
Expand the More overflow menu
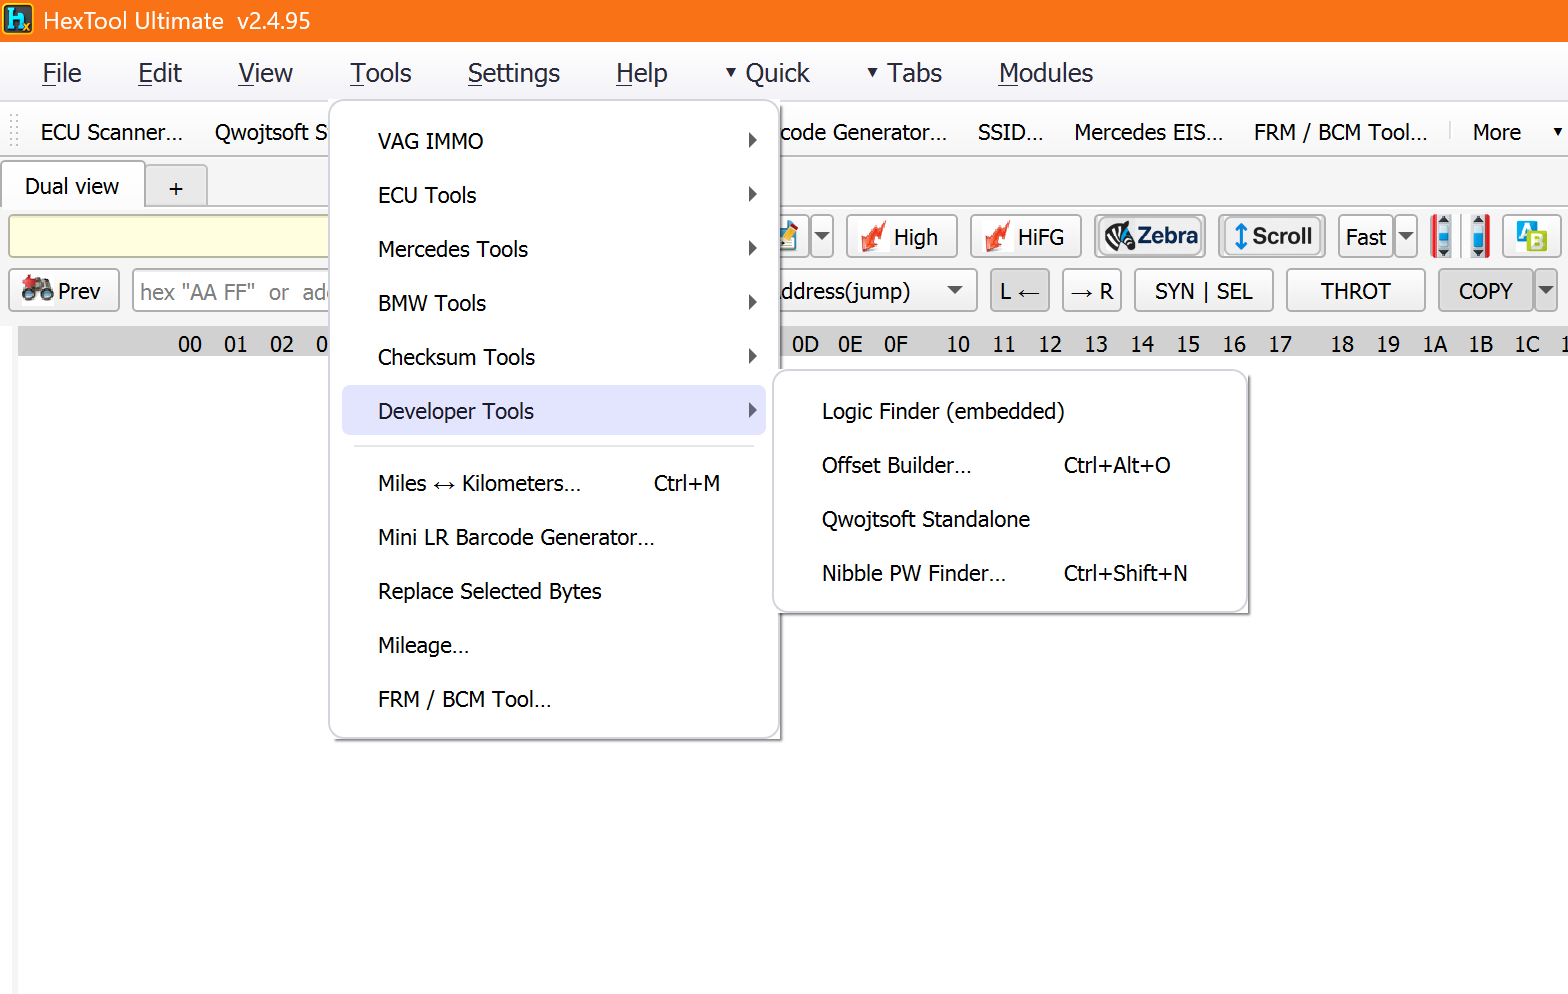coord(1515,132)
